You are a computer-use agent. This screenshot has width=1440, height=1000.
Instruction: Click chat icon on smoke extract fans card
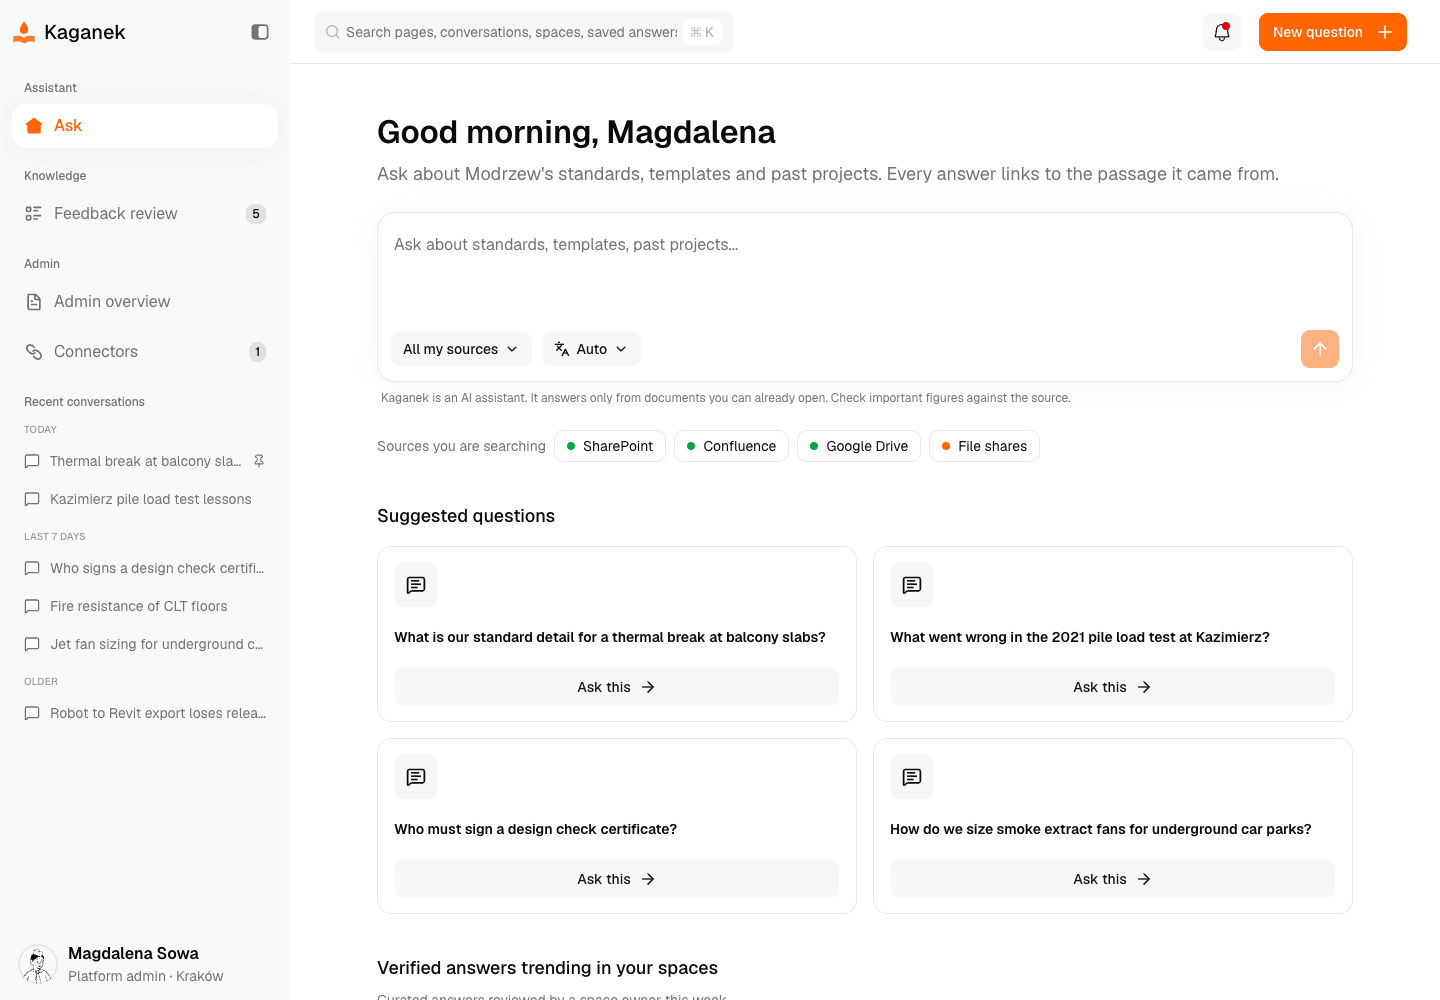912,777
